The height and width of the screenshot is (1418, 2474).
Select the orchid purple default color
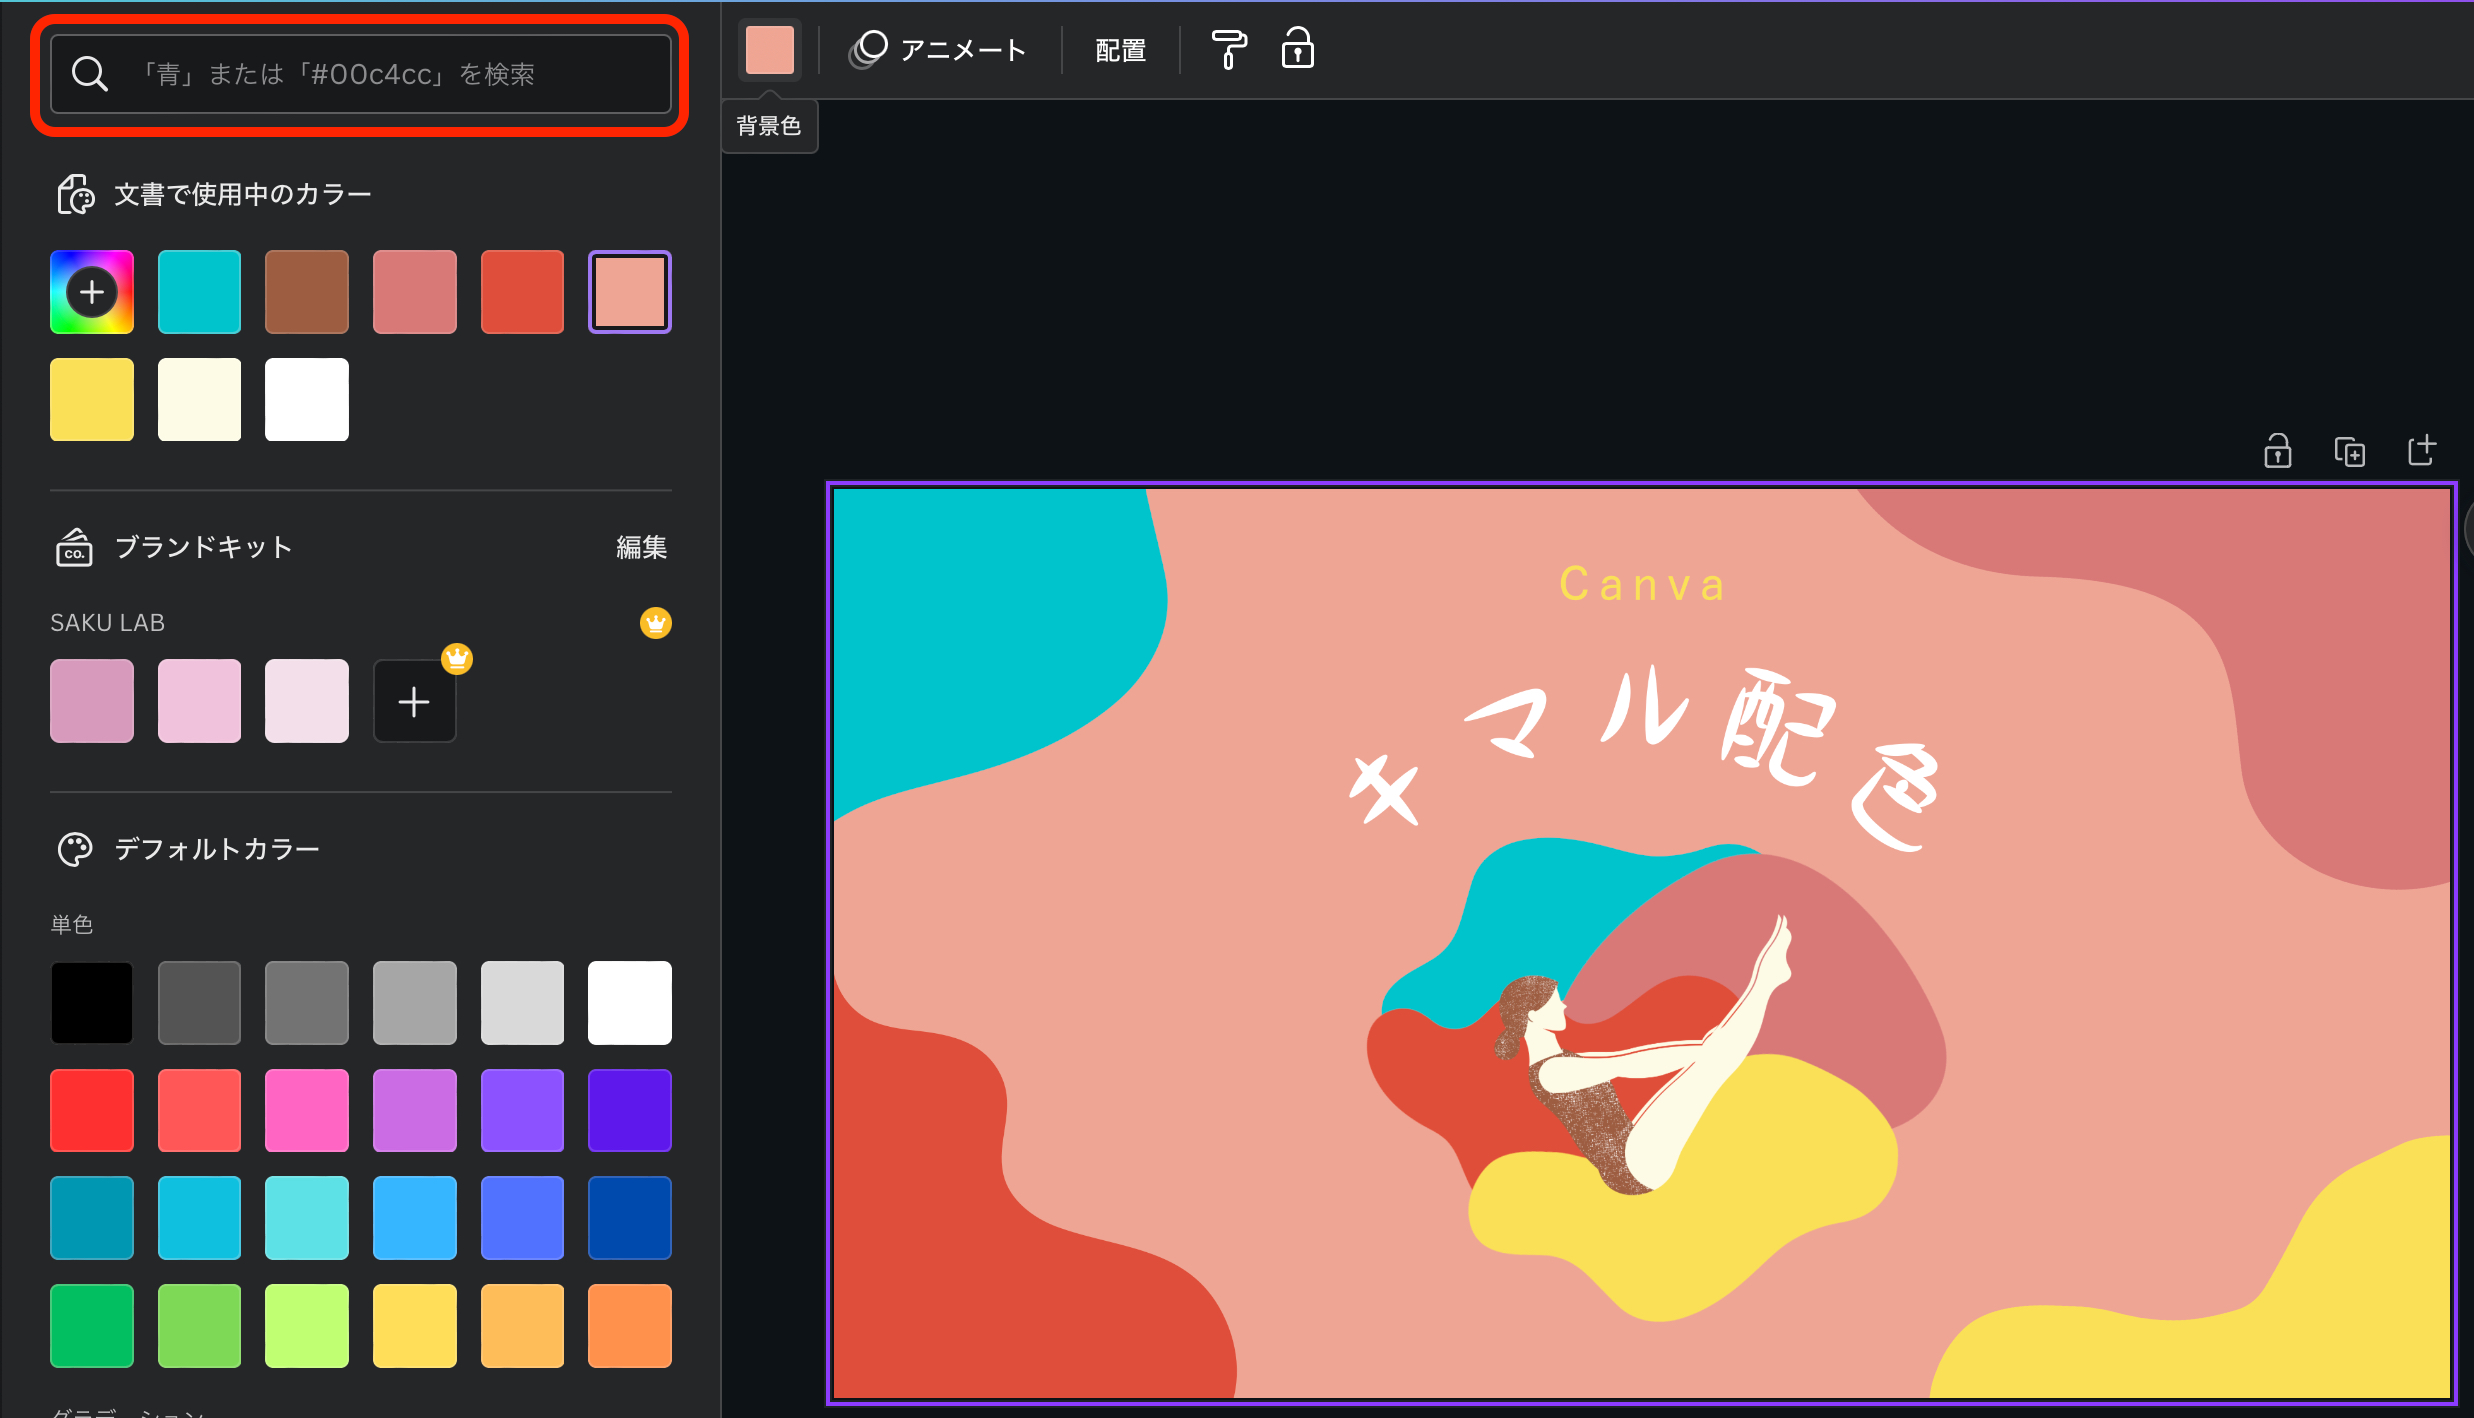pos(415,1111)
